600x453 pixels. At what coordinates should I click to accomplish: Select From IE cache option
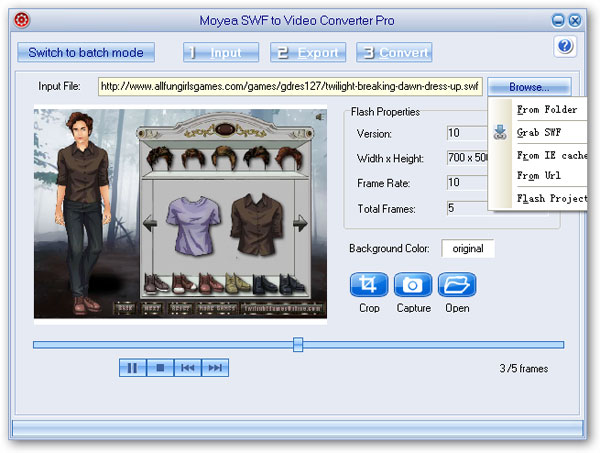tap(551, 155)
